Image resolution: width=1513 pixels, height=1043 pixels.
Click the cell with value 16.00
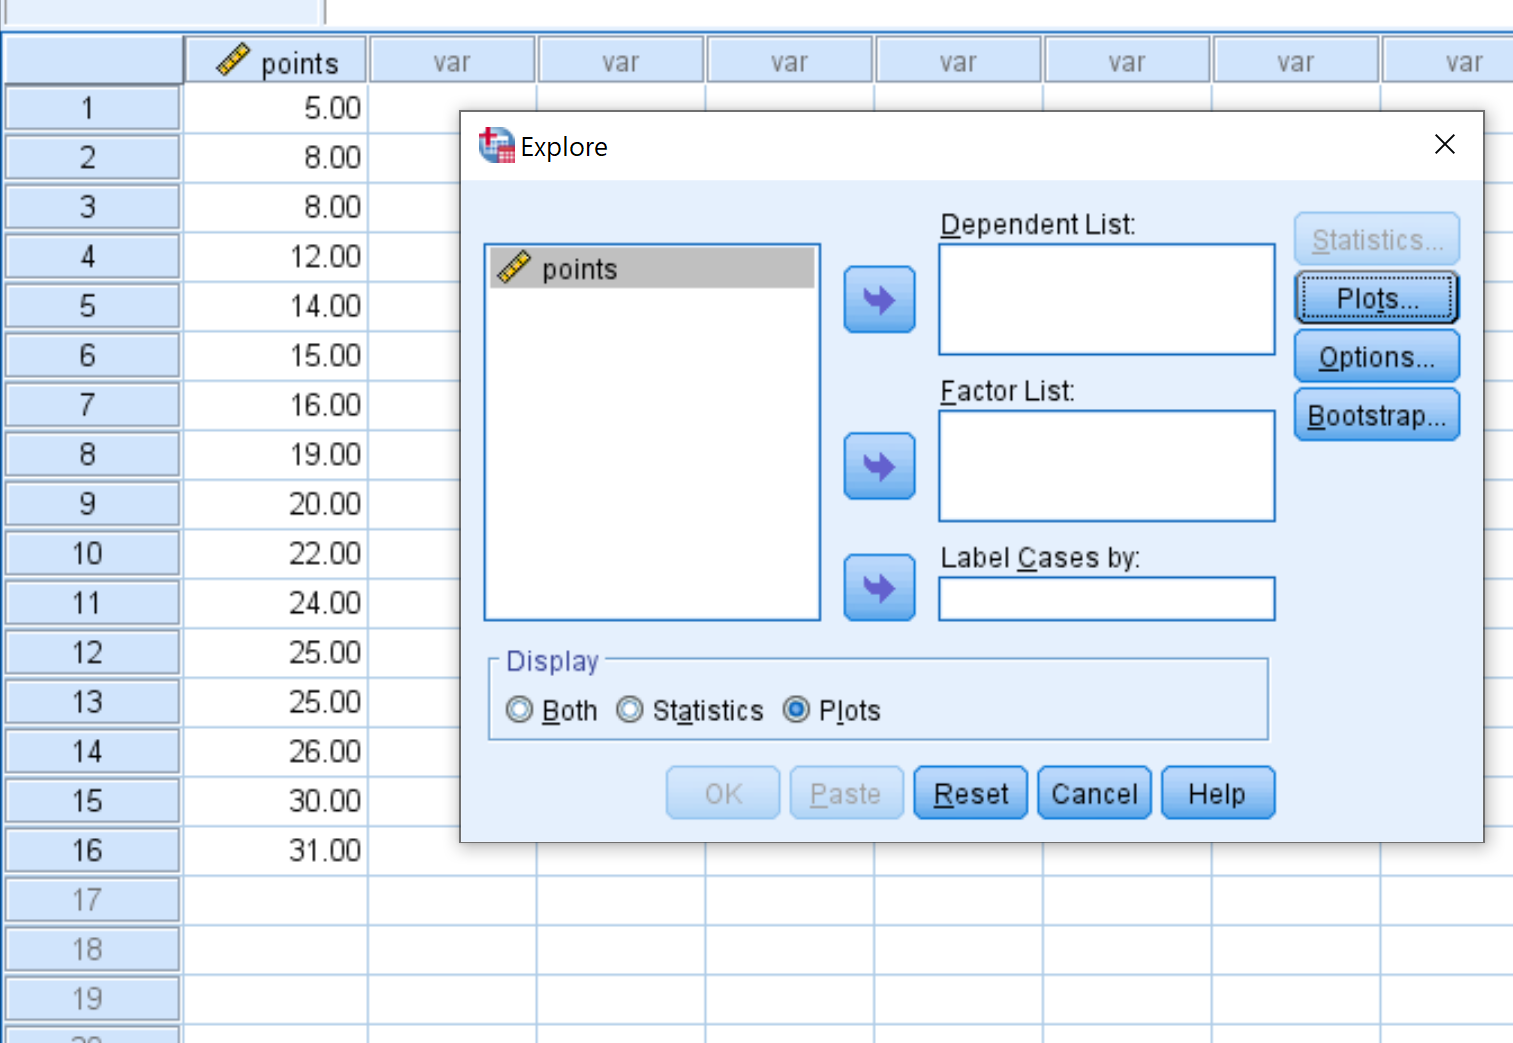(276, 405)
